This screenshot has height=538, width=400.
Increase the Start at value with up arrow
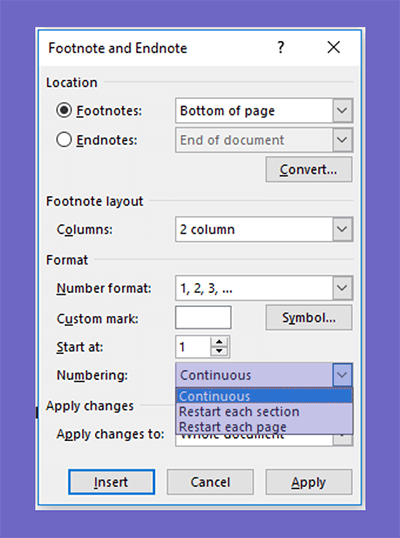pyautogui.click(x=219, y=342)
